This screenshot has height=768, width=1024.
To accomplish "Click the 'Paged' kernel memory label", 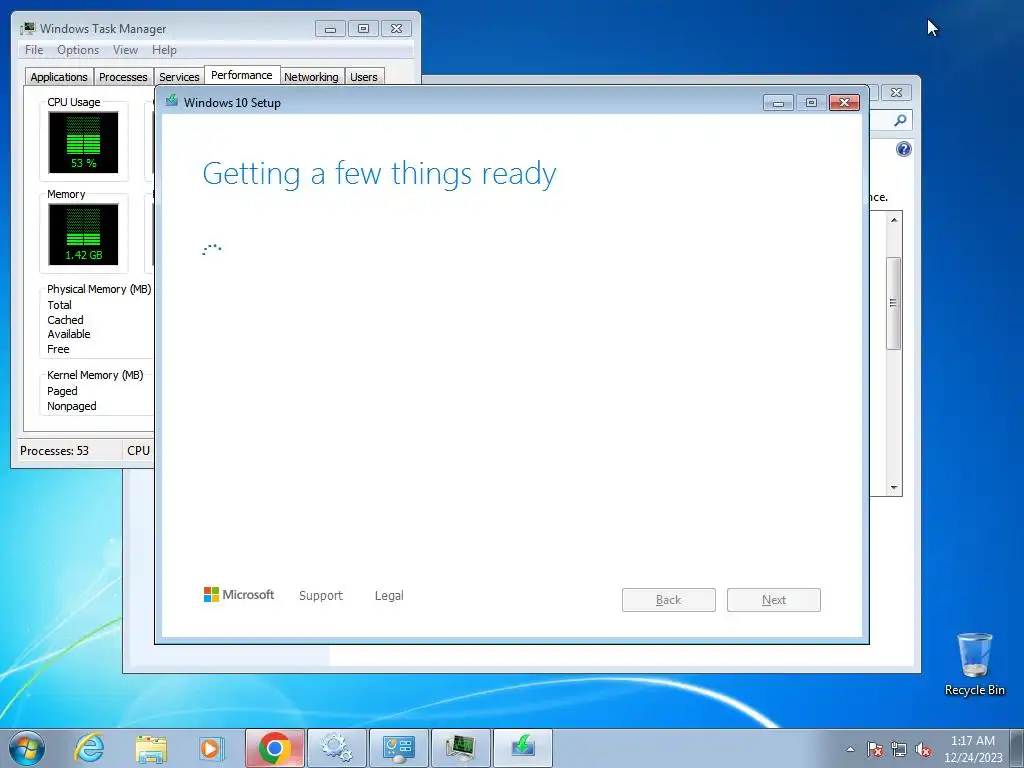I will click(x=62, y=391).
